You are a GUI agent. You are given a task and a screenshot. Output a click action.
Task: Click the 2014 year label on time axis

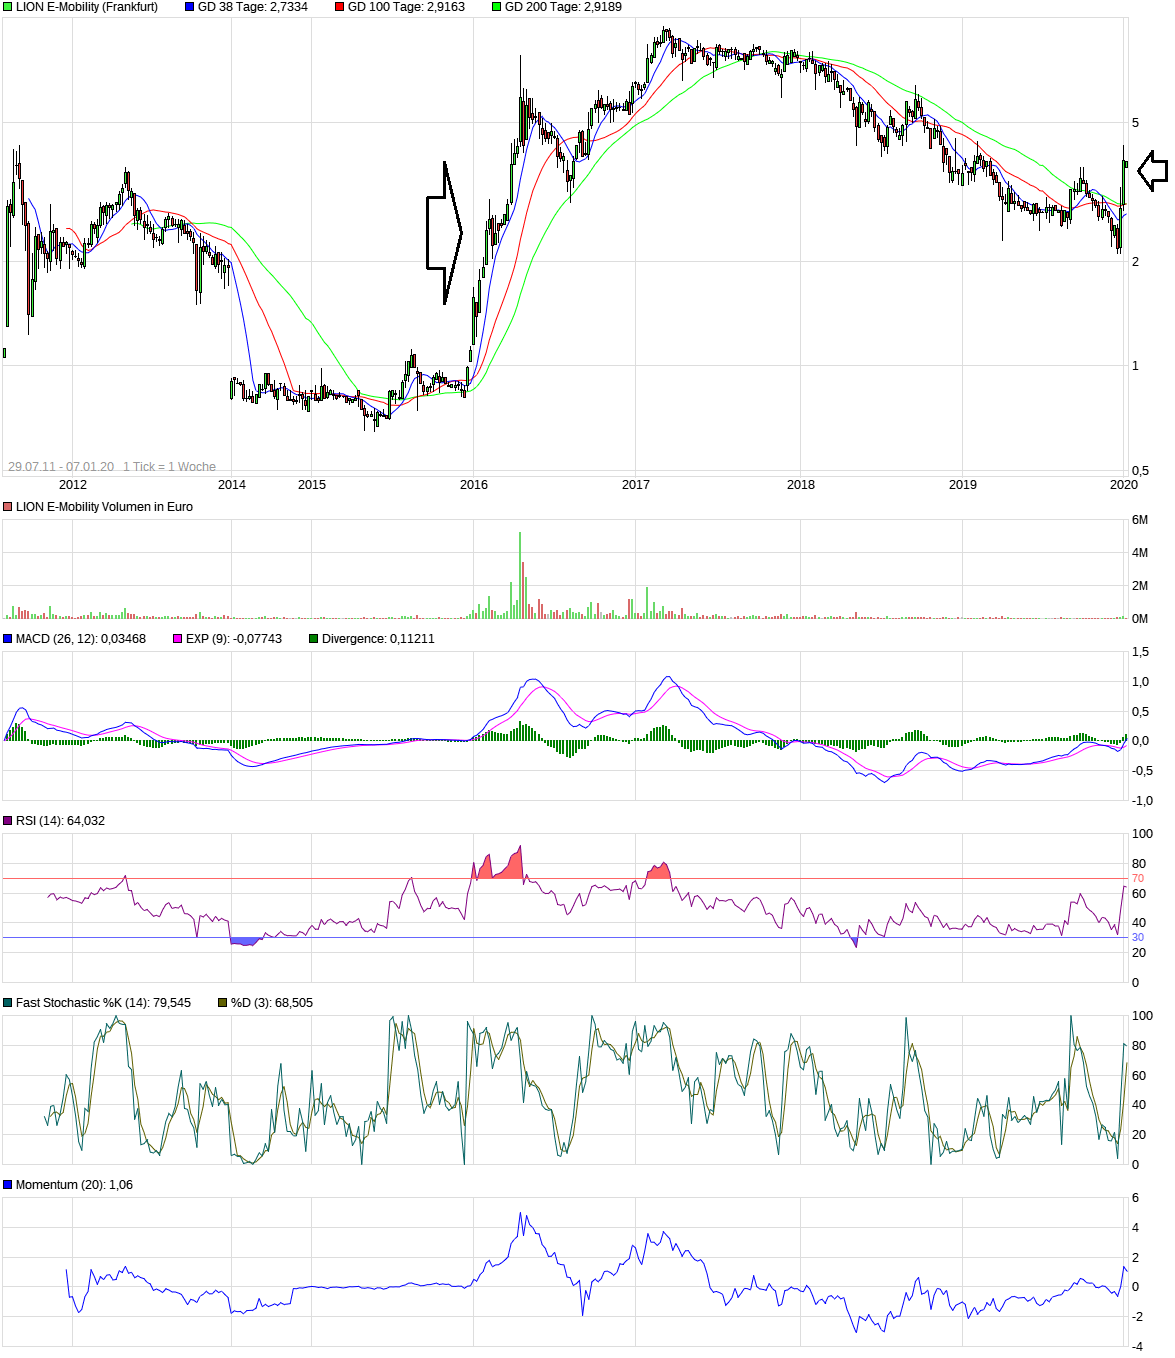(x=232, y=485)
